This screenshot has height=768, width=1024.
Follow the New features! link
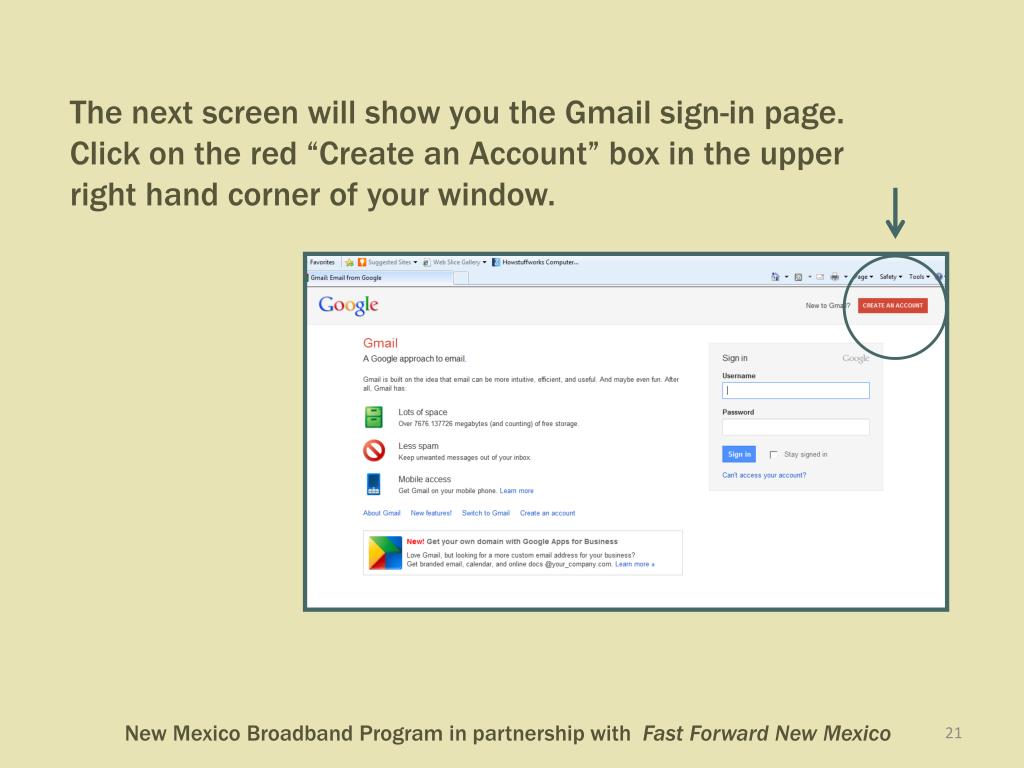(431, 513)
